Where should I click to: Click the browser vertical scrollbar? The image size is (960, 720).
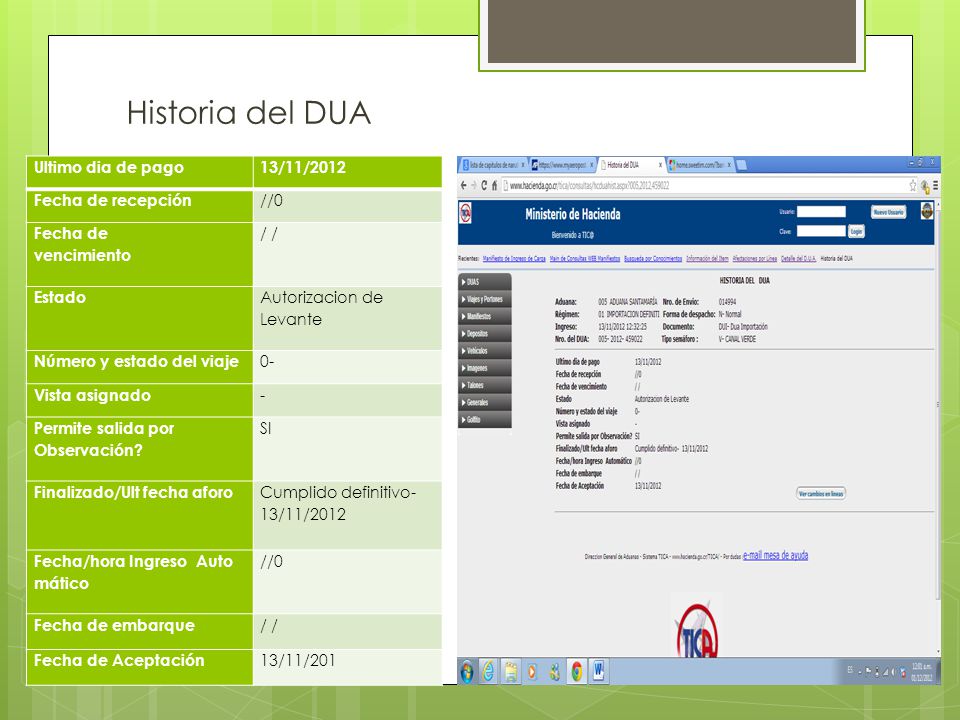pyautogui.click(x=938, y=404)
